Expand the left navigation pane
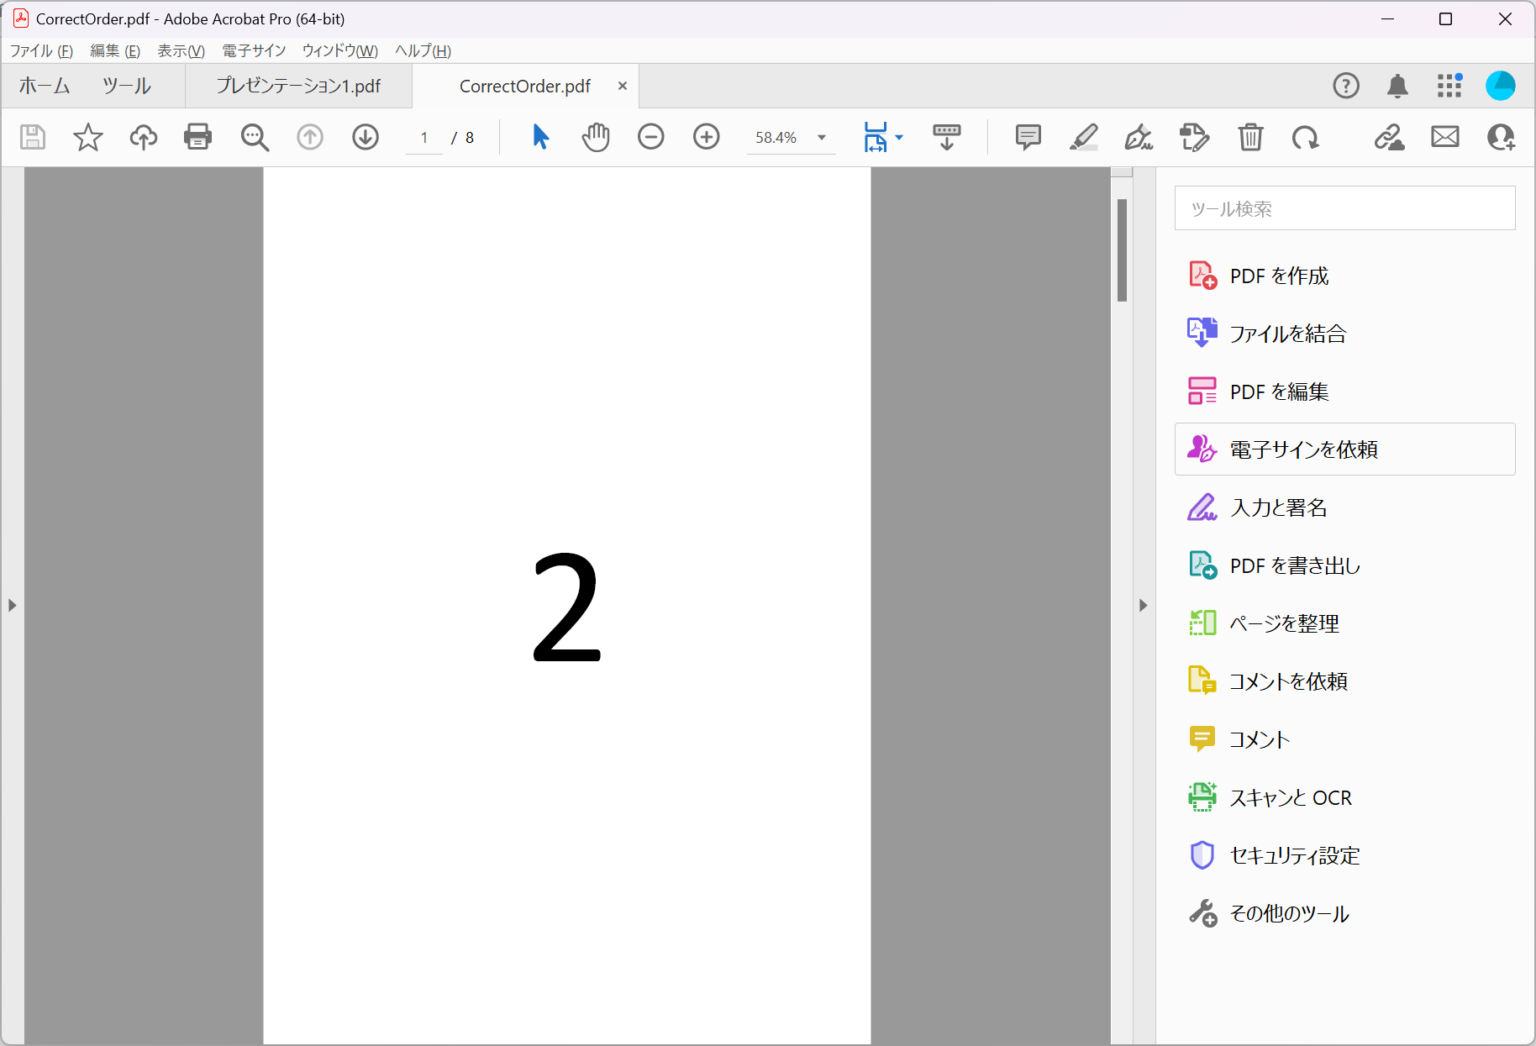1536x1046 pixels. [x=12, y=604]
